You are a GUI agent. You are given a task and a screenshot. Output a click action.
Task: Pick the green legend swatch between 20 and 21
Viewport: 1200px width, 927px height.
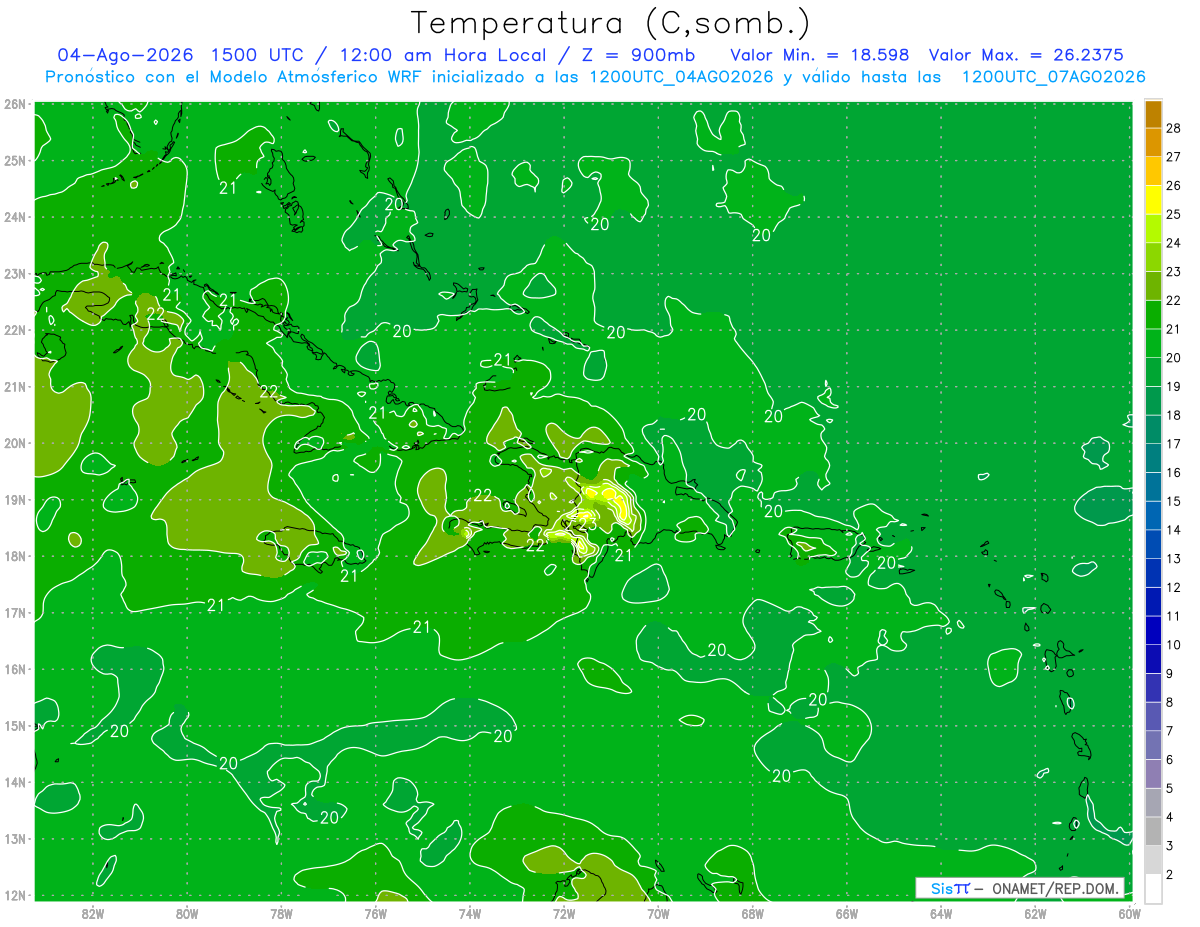click(1153, 343)
